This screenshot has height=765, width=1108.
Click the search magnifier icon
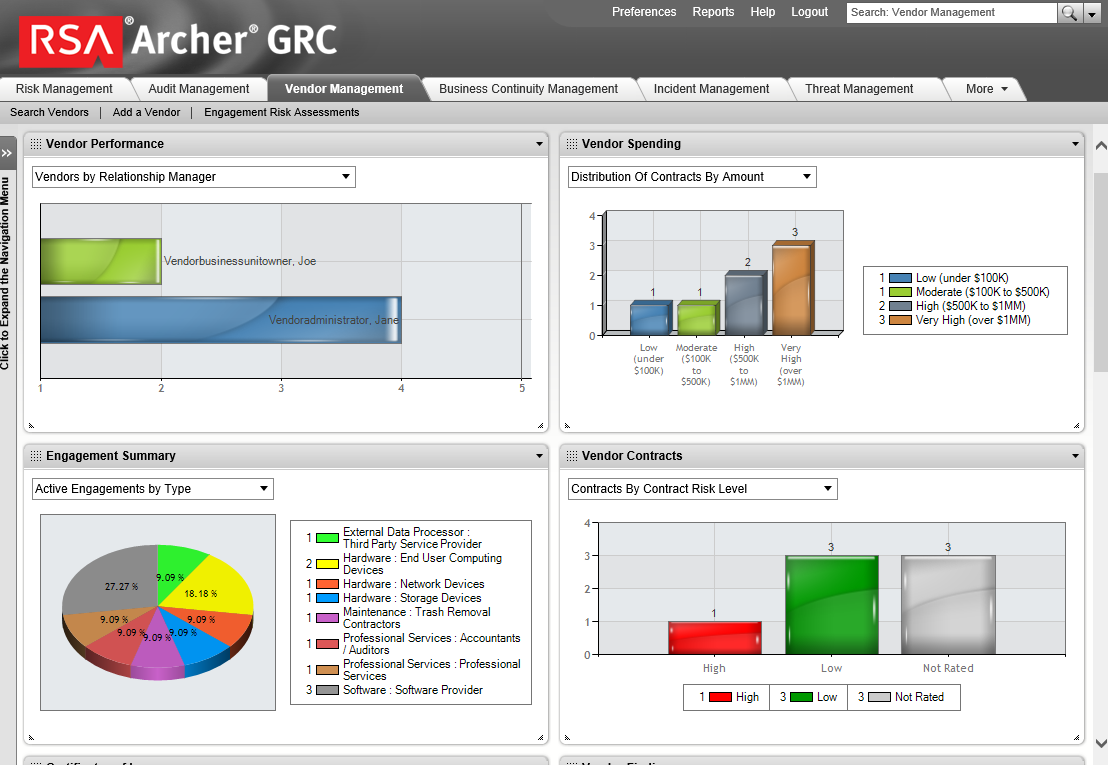click(x=1070, y=13)
